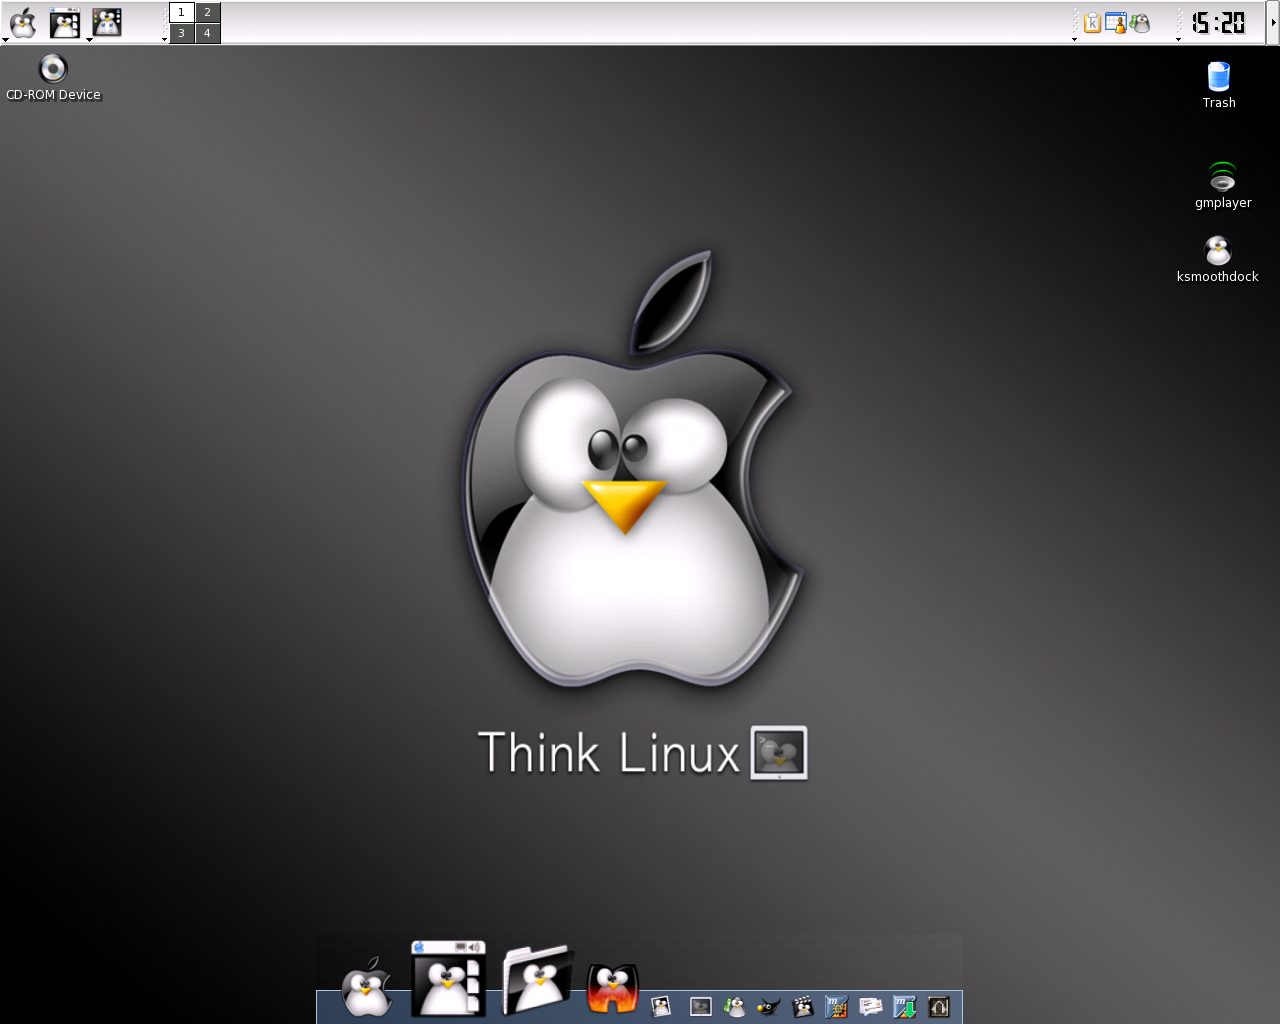
Task: Click the 15:20 digital clock
Action: point(1219,22)
